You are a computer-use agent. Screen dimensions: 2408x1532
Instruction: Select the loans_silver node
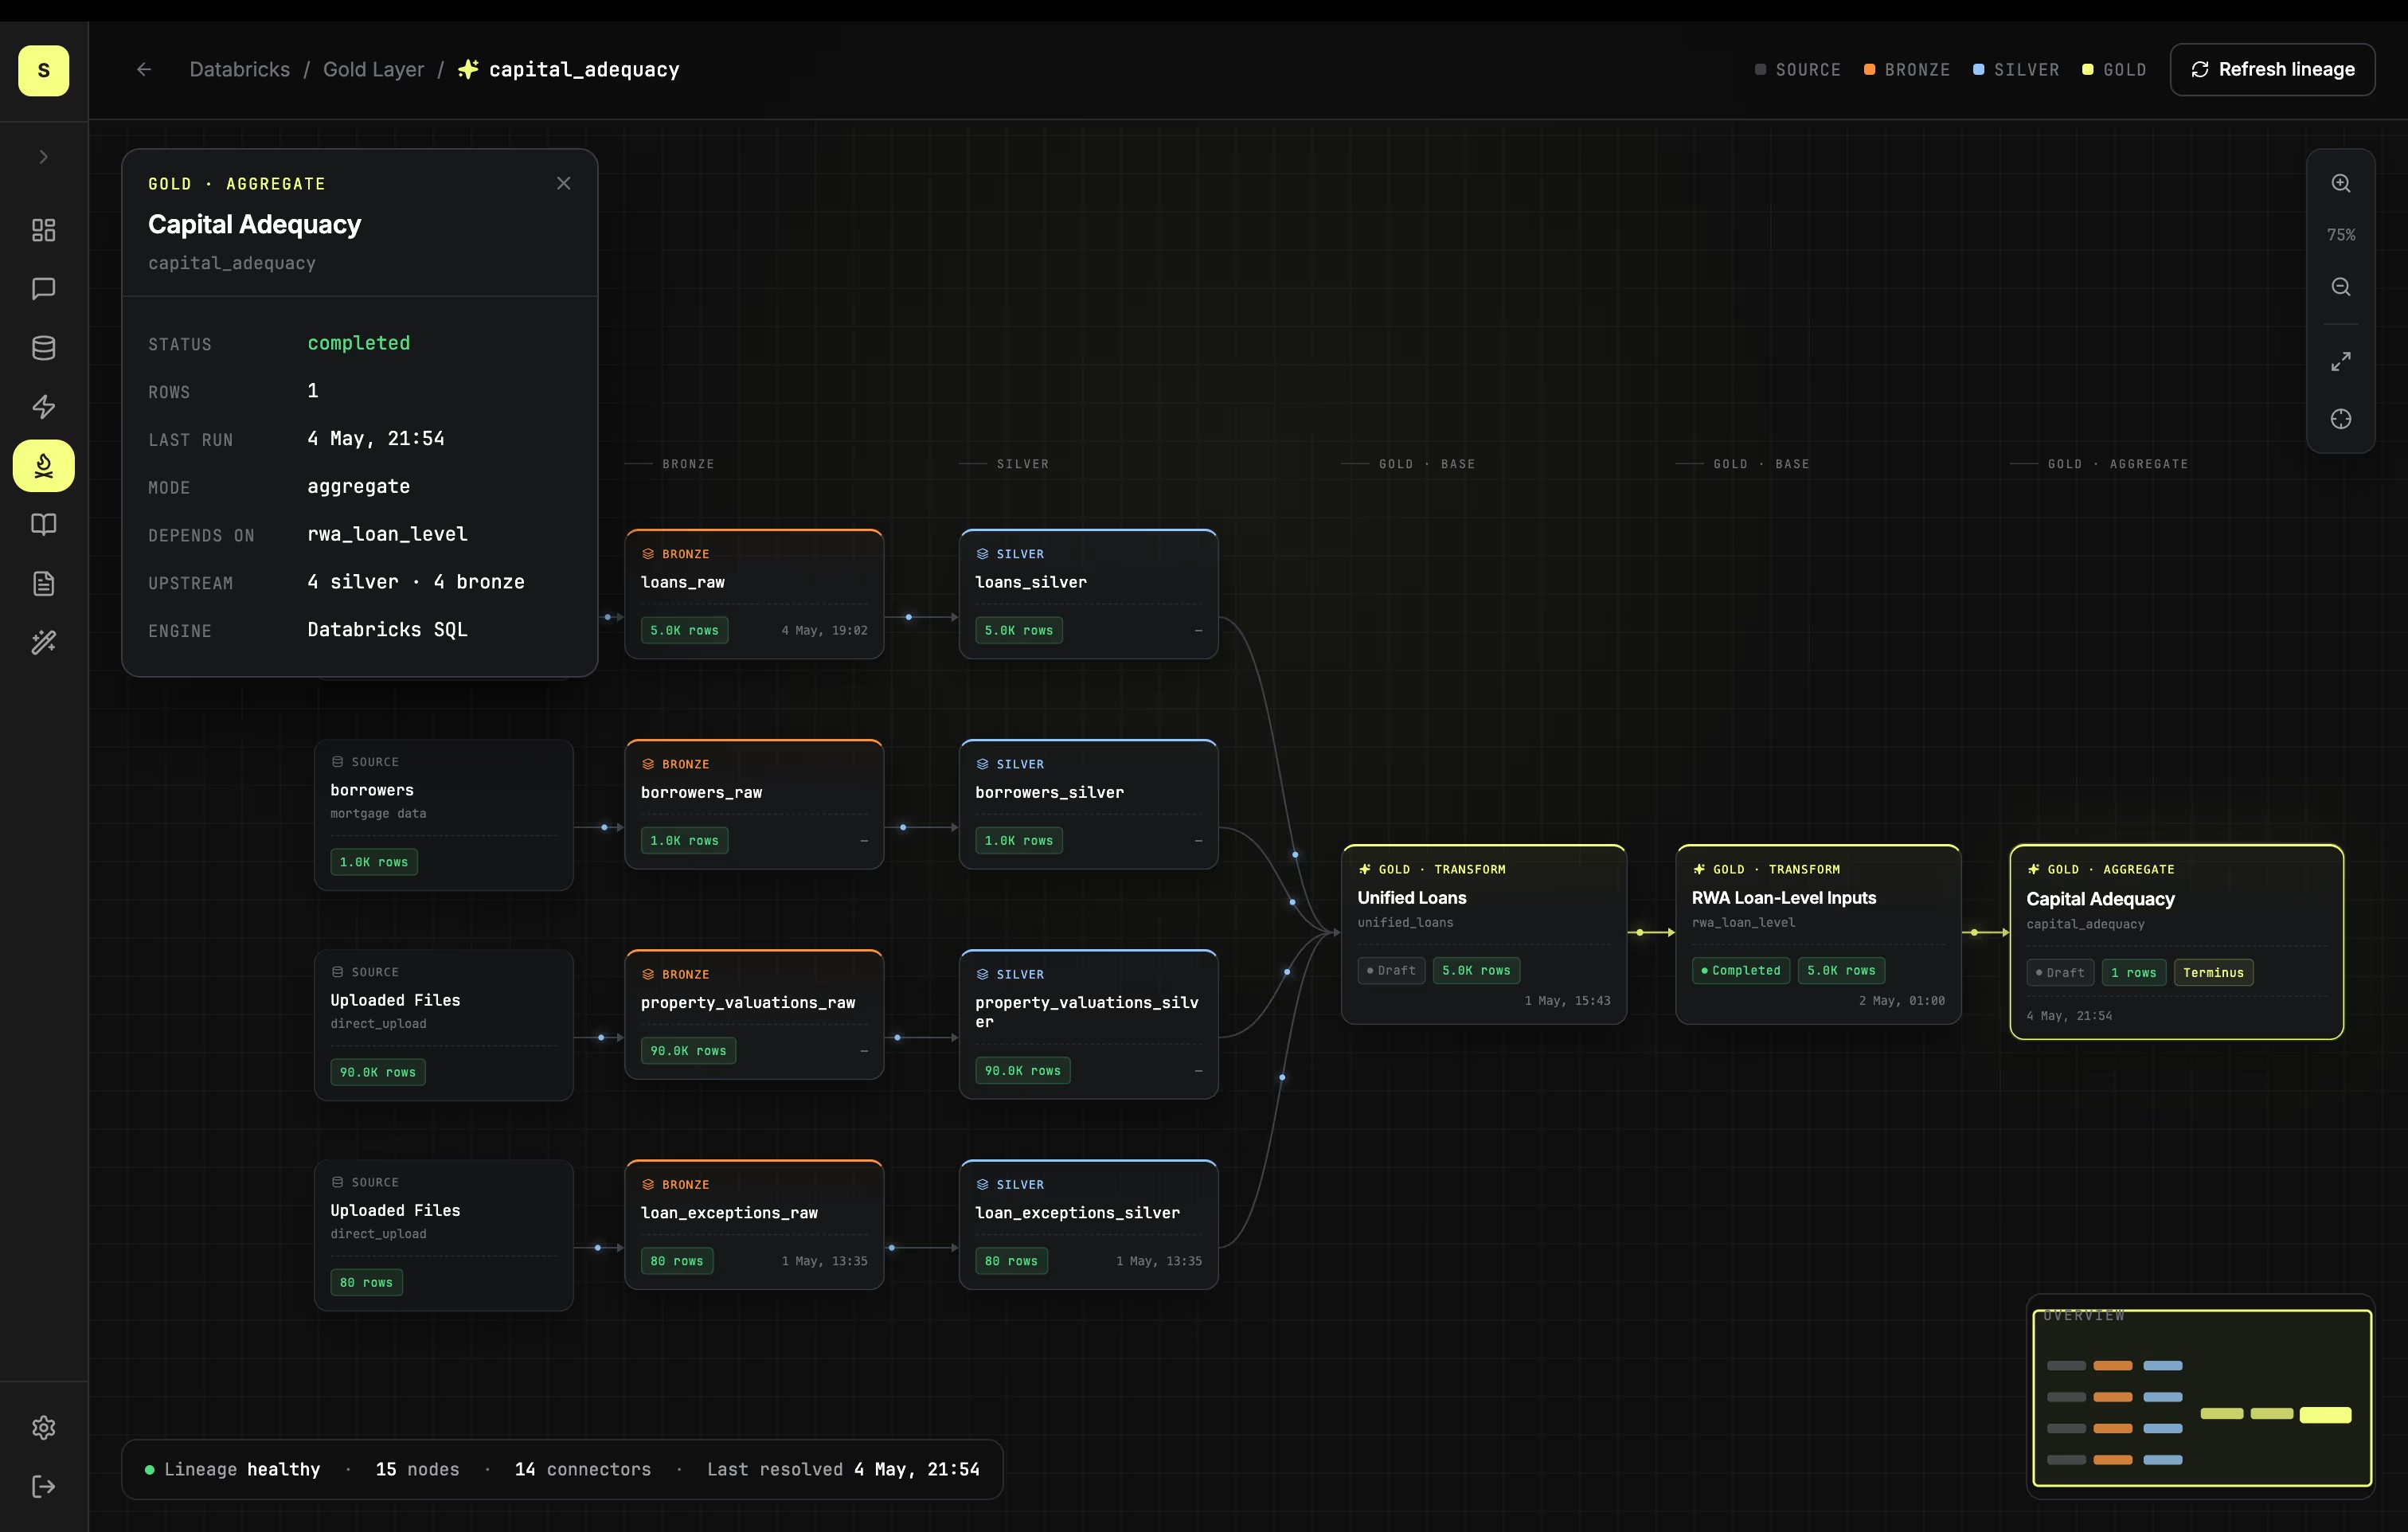click(1088, 594)
